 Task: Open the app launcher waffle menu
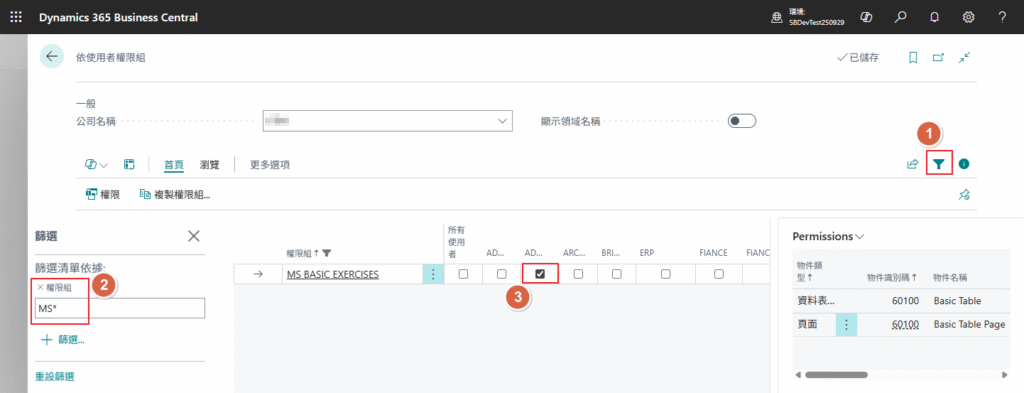point(16,18)
